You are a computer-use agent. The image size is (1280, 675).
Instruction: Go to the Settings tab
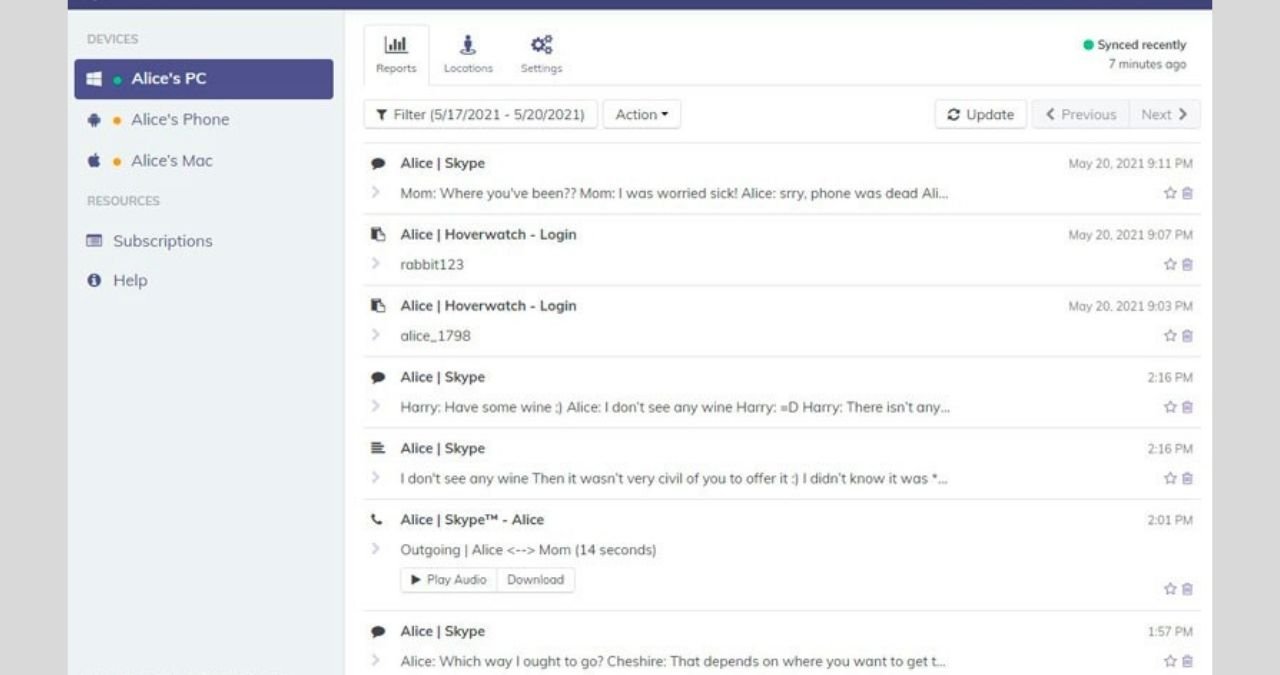[541, 55]
